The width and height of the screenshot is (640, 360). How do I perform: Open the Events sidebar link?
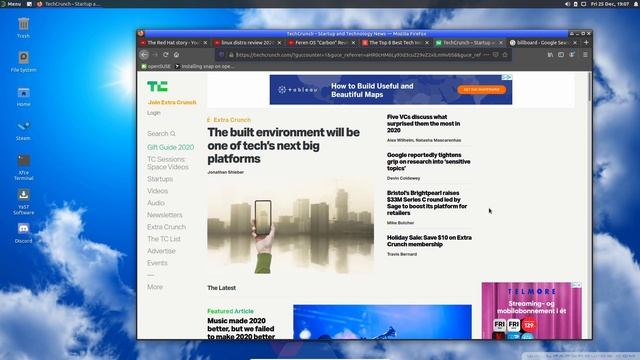tap(157, 263)
